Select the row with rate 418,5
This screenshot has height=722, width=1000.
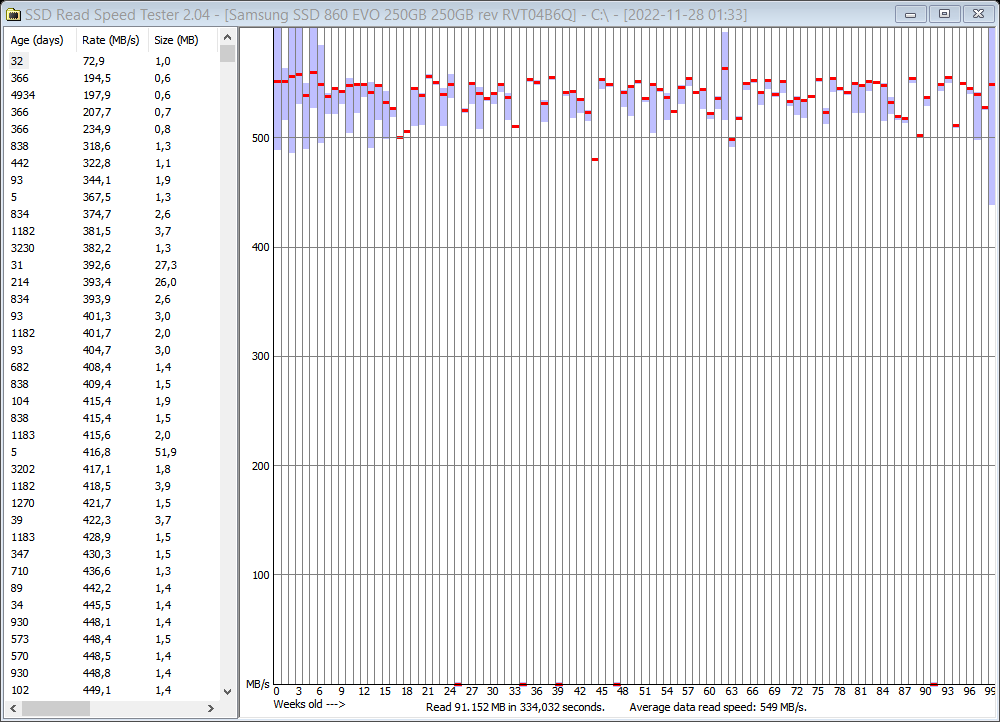point(112,486)
